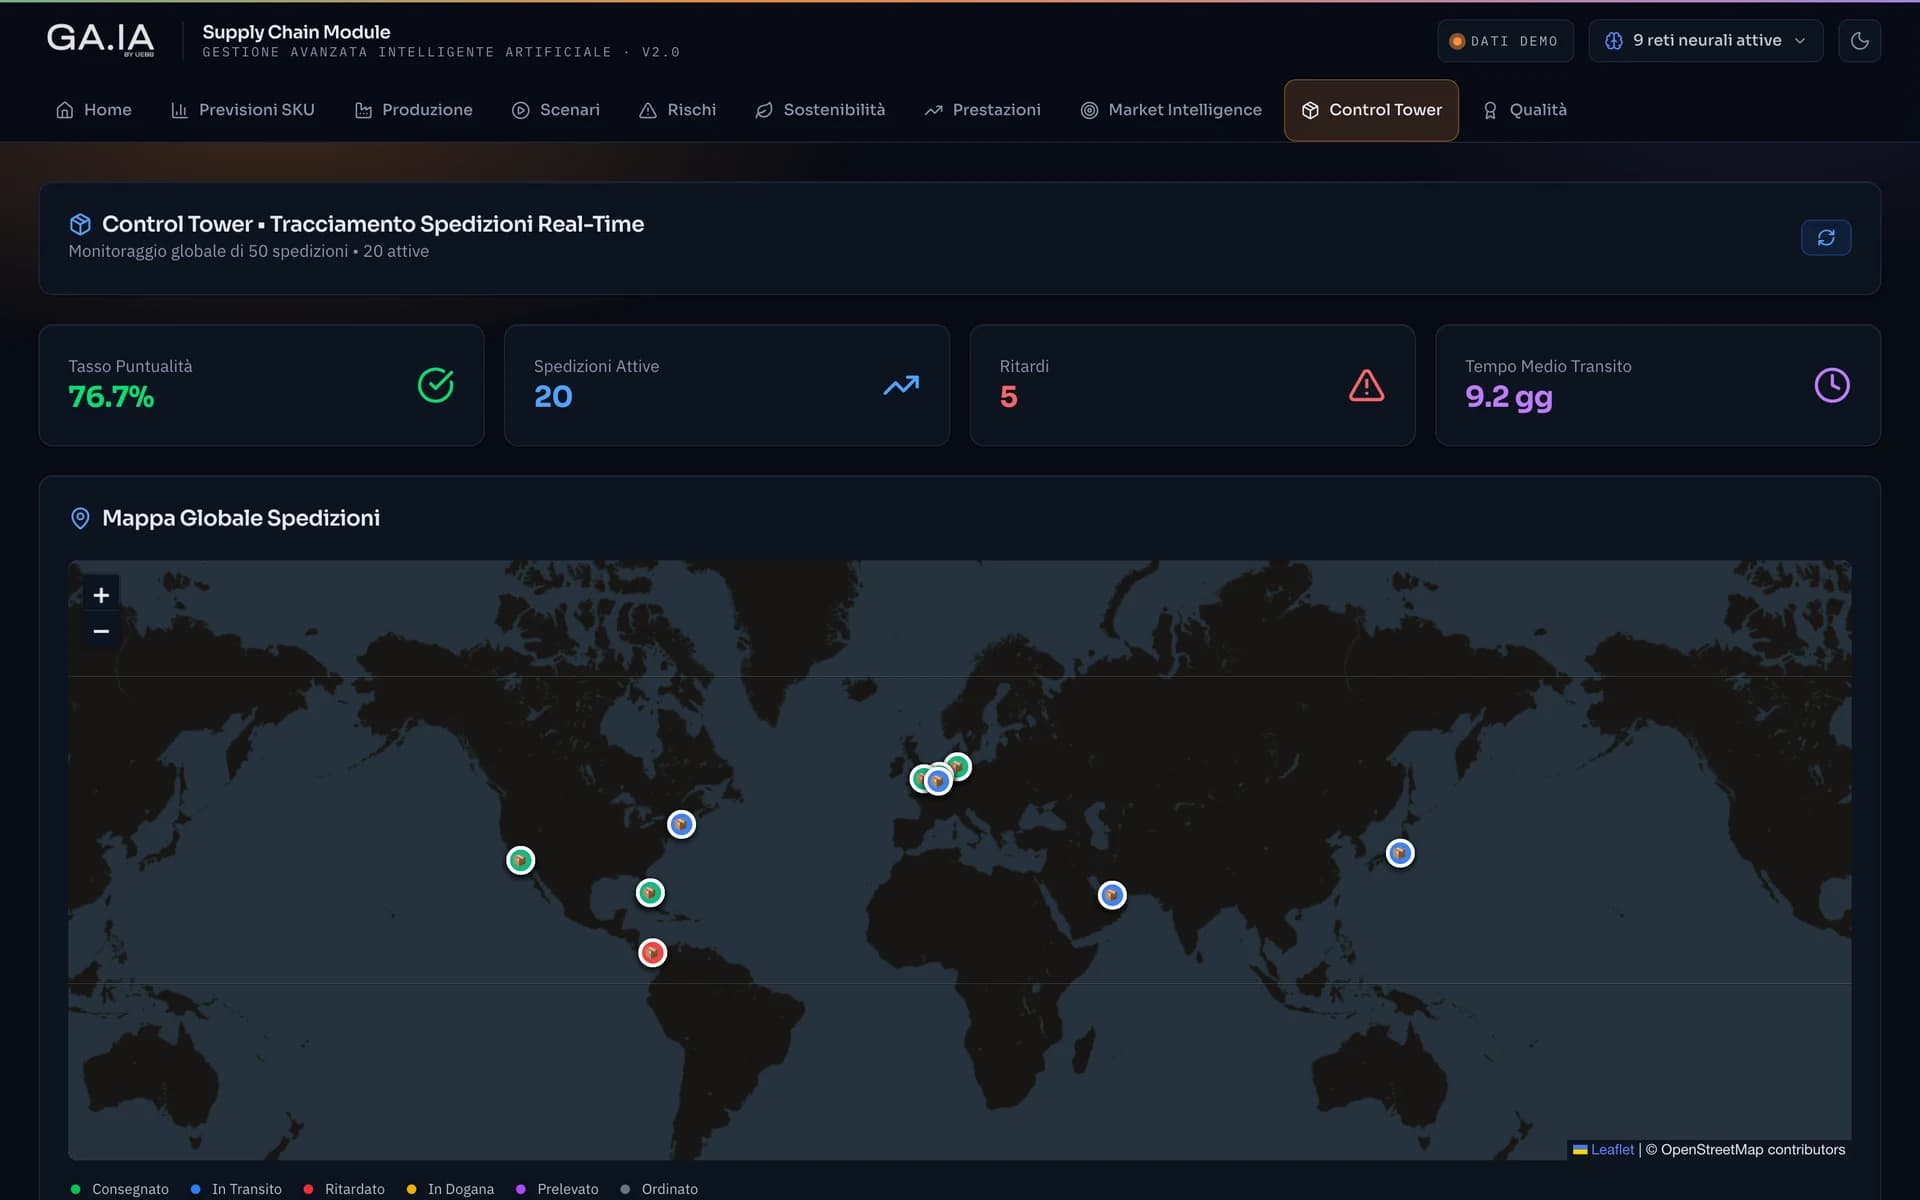1920x1200 pixels.
Task: Click the red warning triangle on Ritardi
Action: [1366, 385]
